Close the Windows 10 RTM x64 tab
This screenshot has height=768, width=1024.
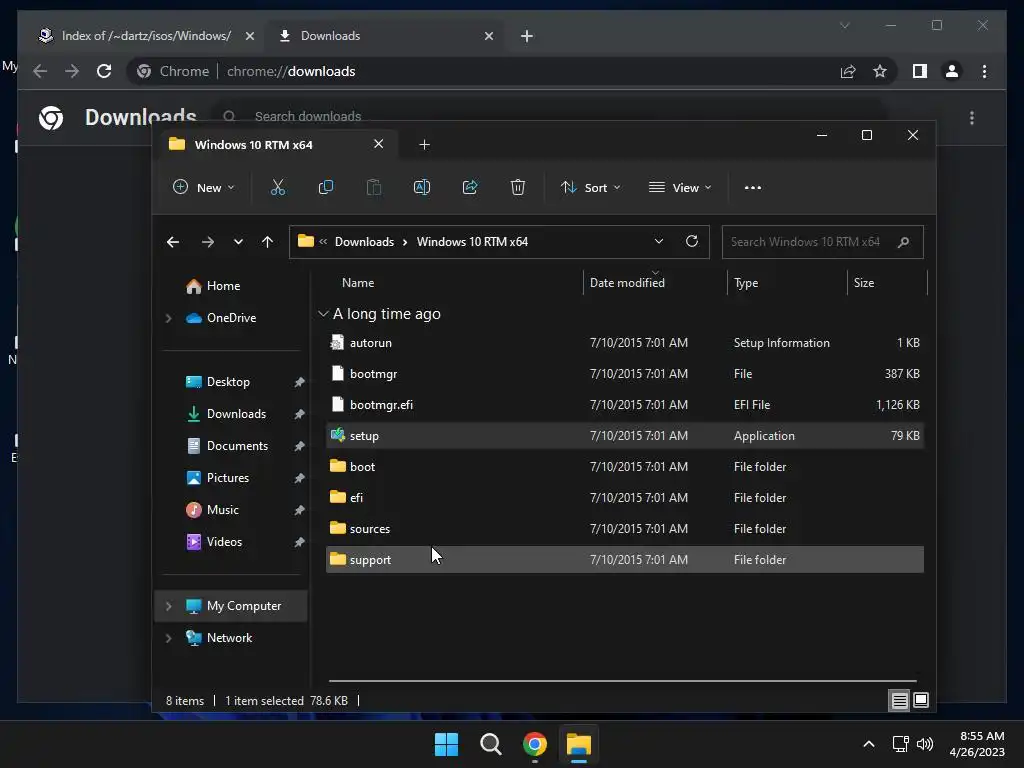tap(379, 144)
